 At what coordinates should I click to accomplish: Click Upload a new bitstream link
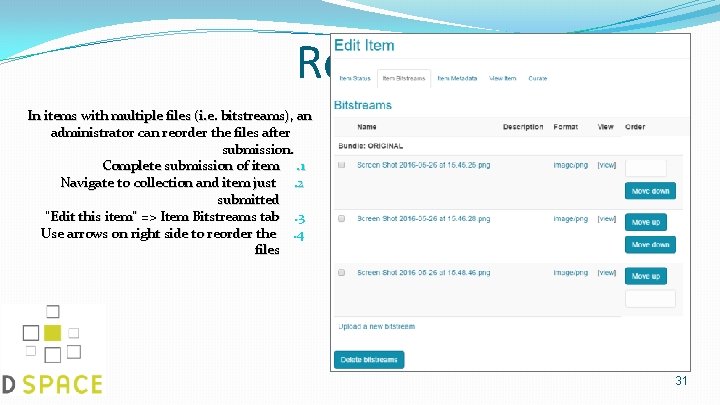tap(377, 326)
